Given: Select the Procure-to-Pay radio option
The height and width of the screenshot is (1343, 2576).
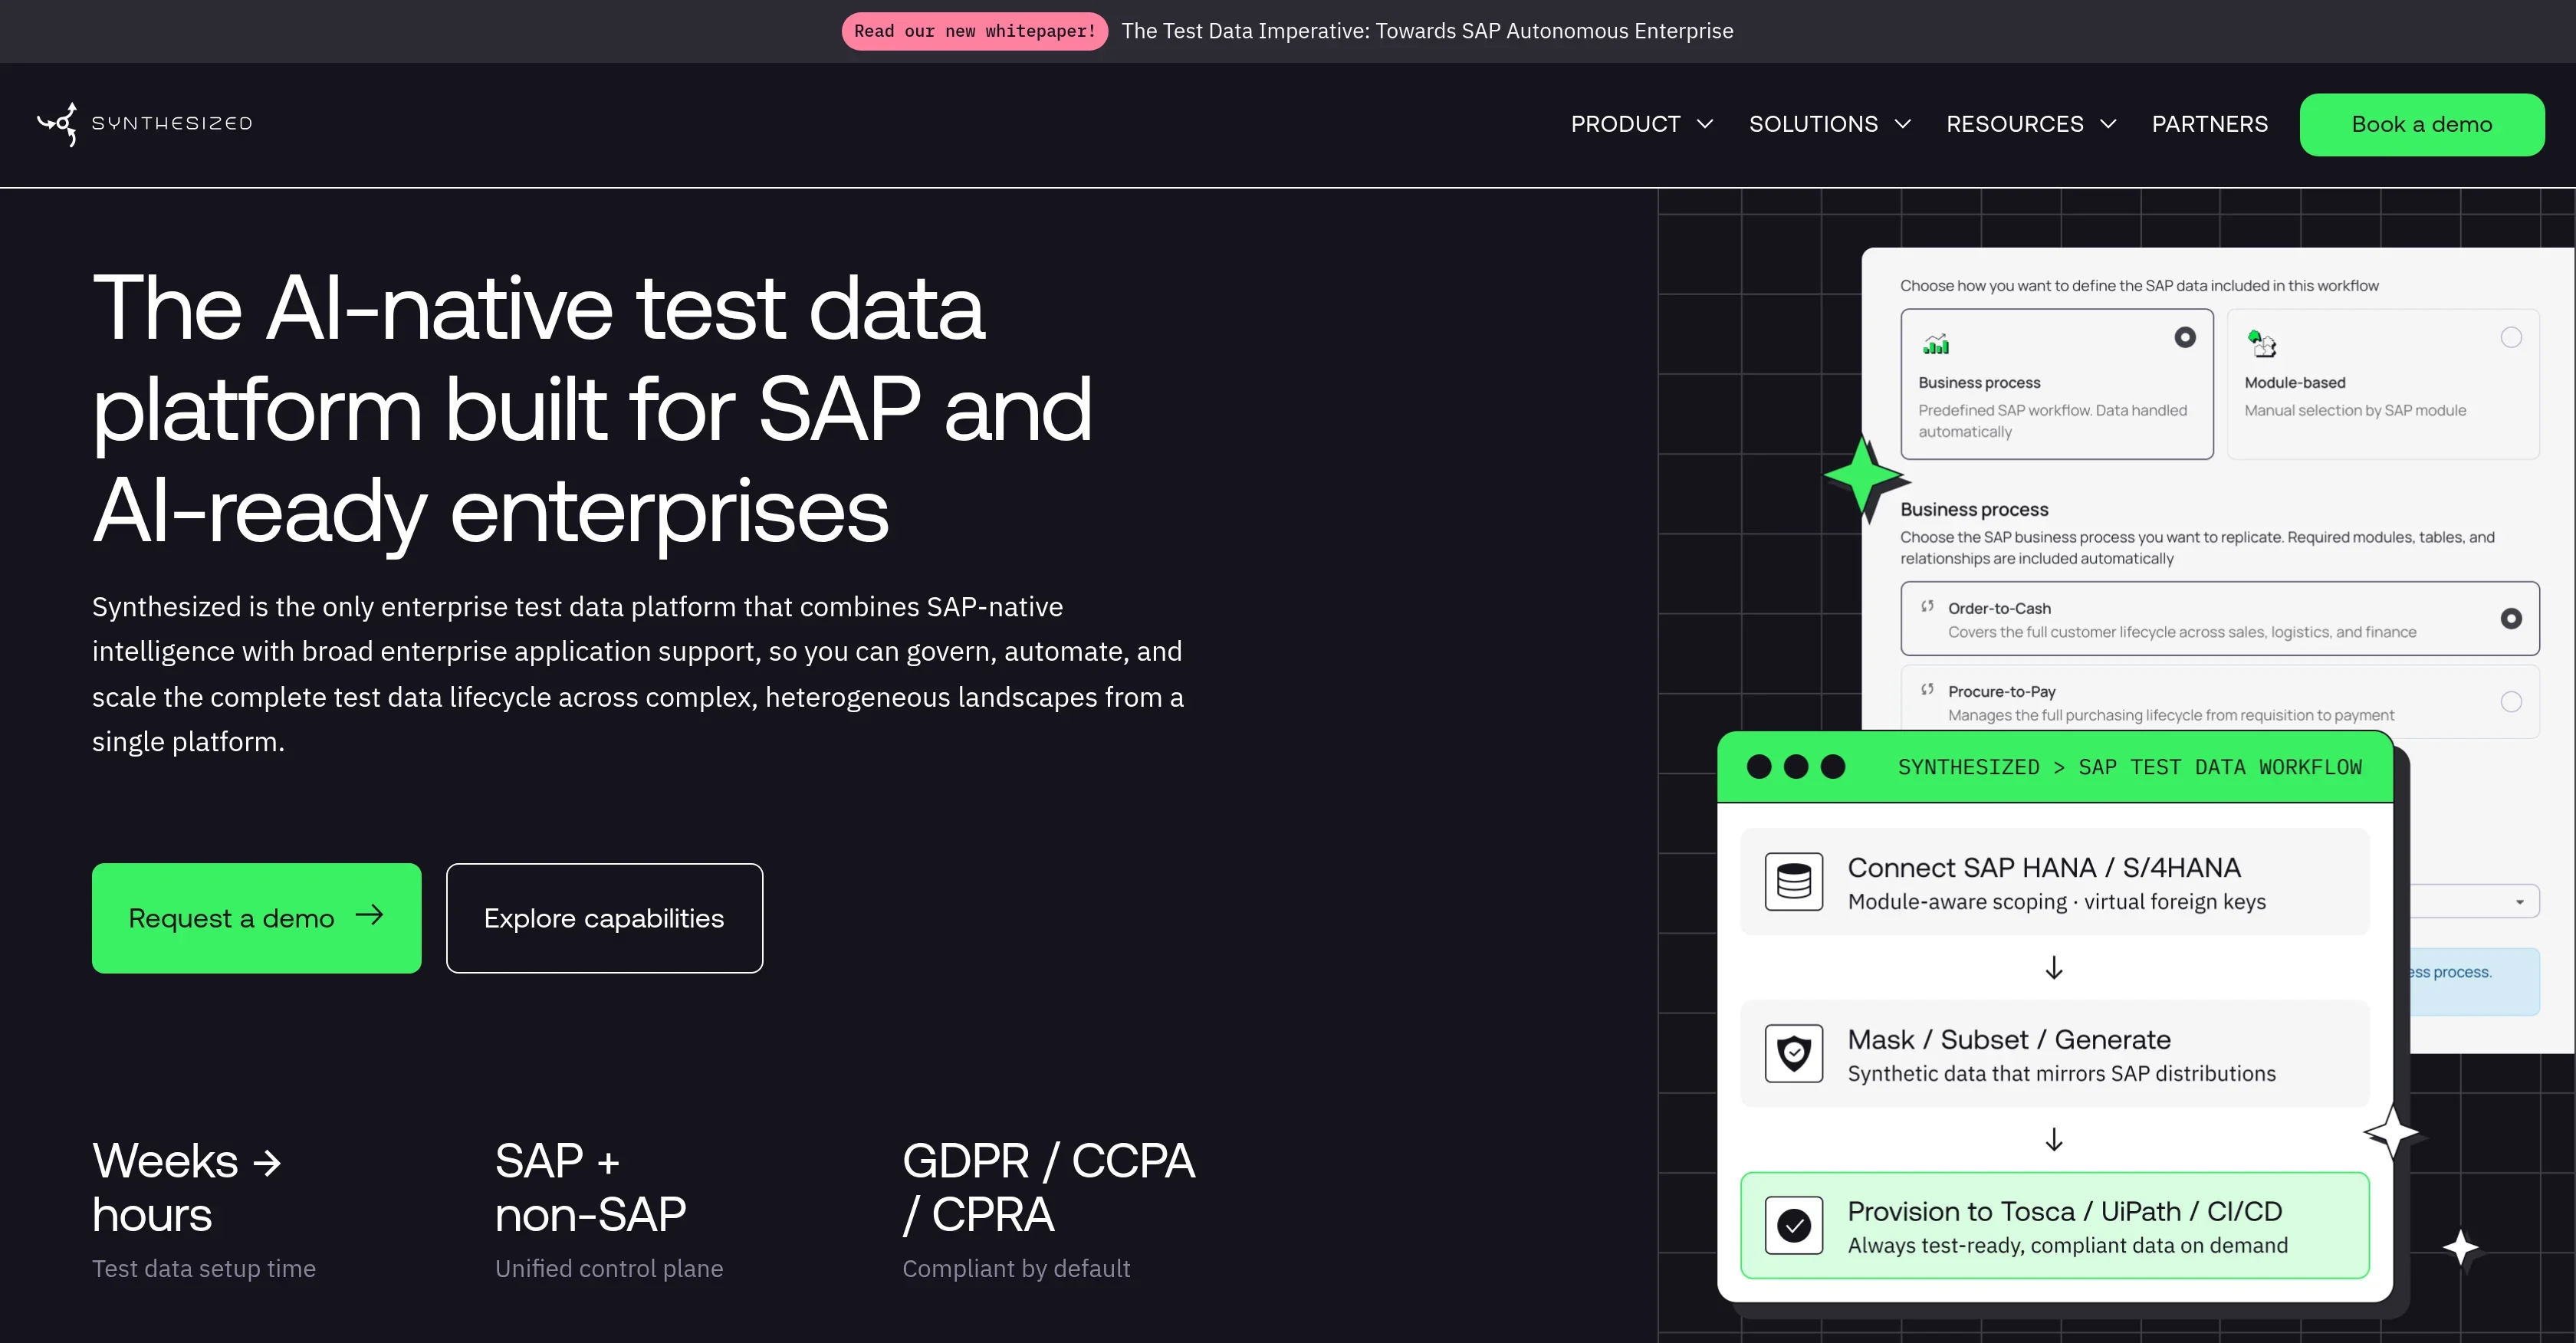Looking at the screenshot, I should (x=2511, y=702).
